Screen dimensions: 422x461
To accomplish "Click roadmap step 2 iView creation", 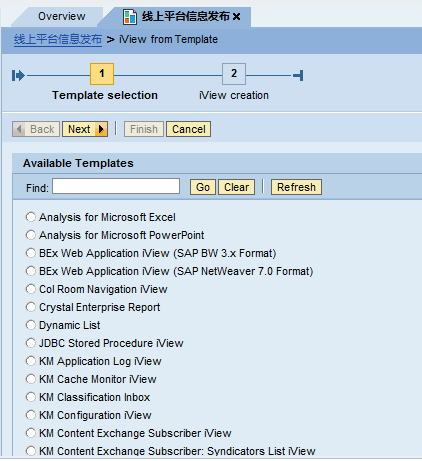I will coord(234,74).
